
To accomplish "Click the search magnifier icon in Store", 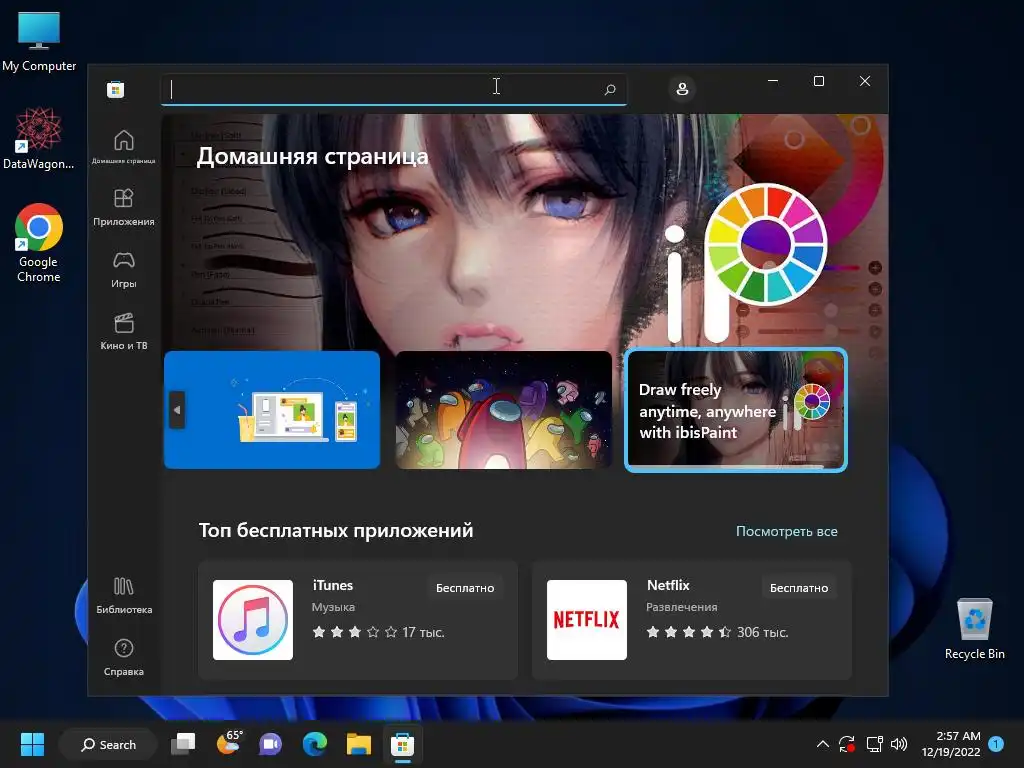I will click(610, 89).
